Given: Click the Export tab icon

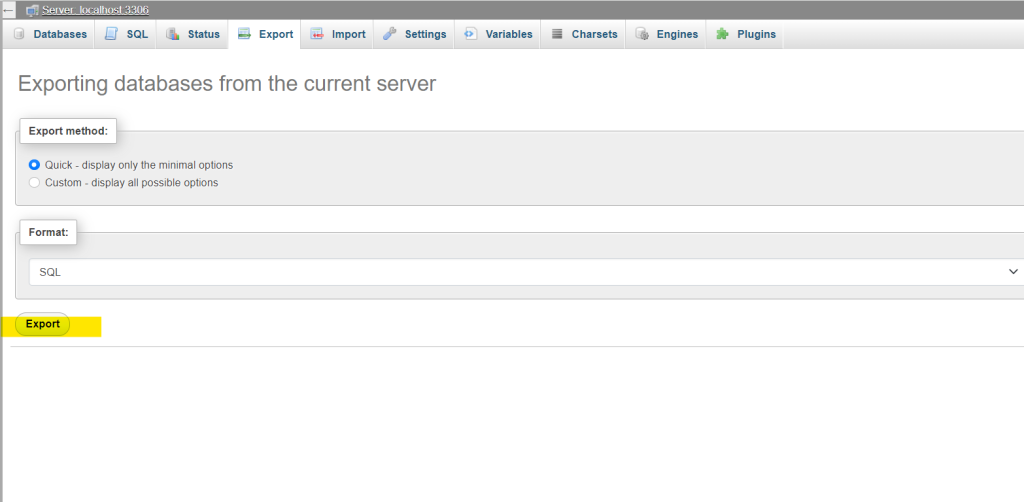Looking at the screenshot, I should pyautogui.click(x=244, y=34).
